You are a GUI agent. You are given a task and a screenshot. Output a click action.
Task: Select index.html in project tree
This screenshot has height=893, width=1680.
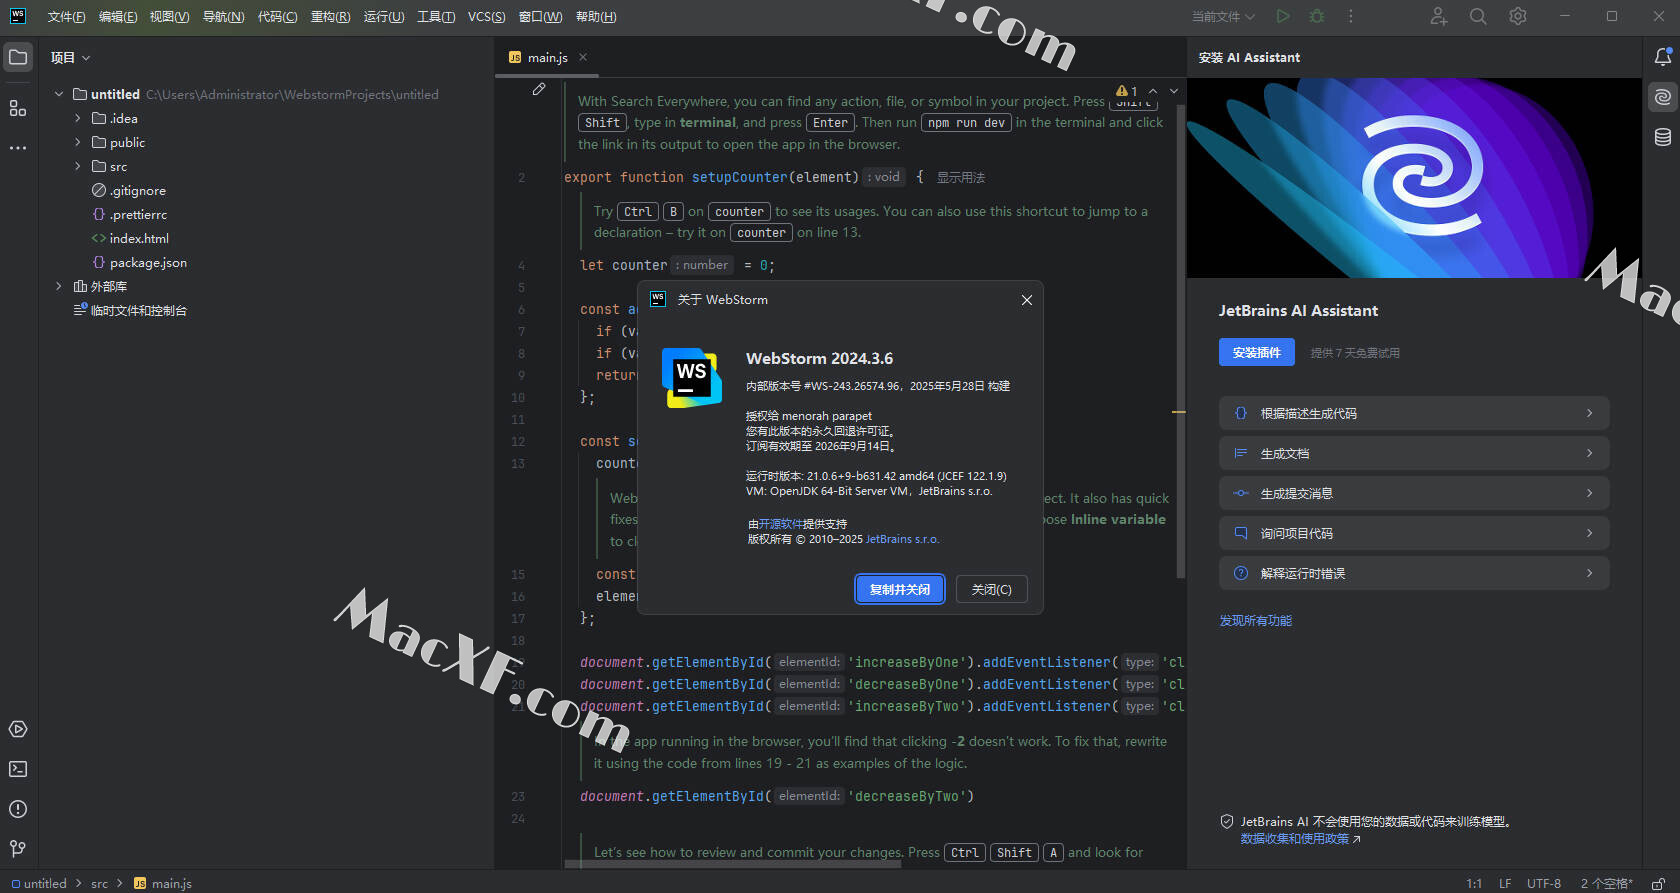pos(139,238)
